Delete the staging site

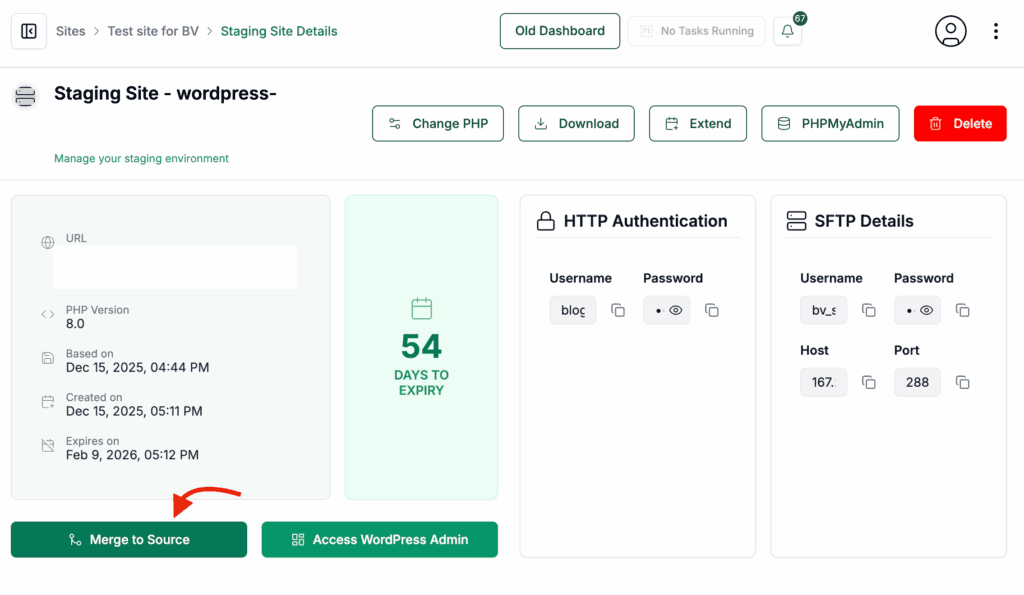[960, 123]
